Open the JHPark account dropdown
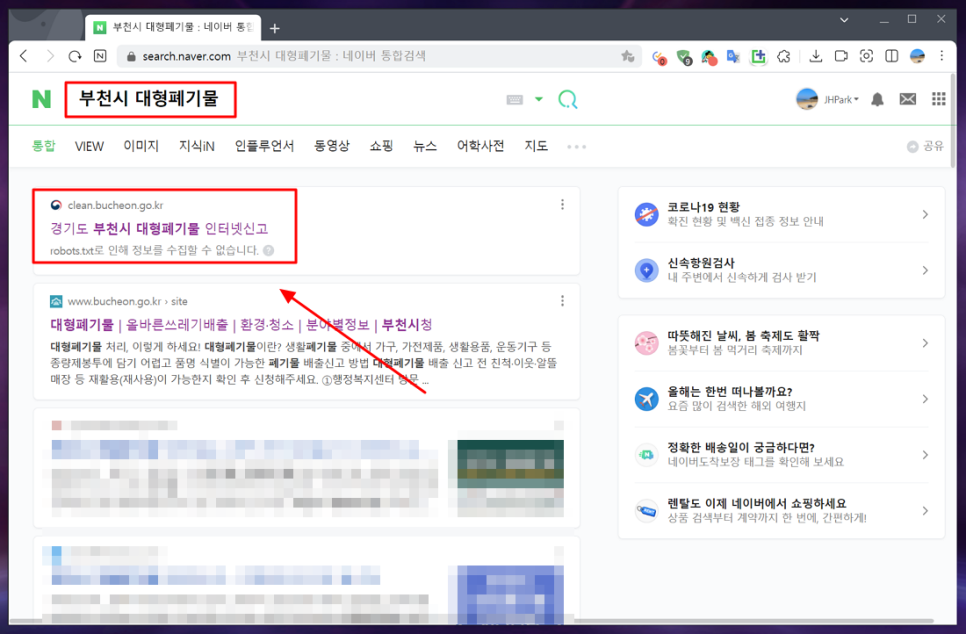Image resolution: width=966 pixels, height=634 pixels. [841, 100]
